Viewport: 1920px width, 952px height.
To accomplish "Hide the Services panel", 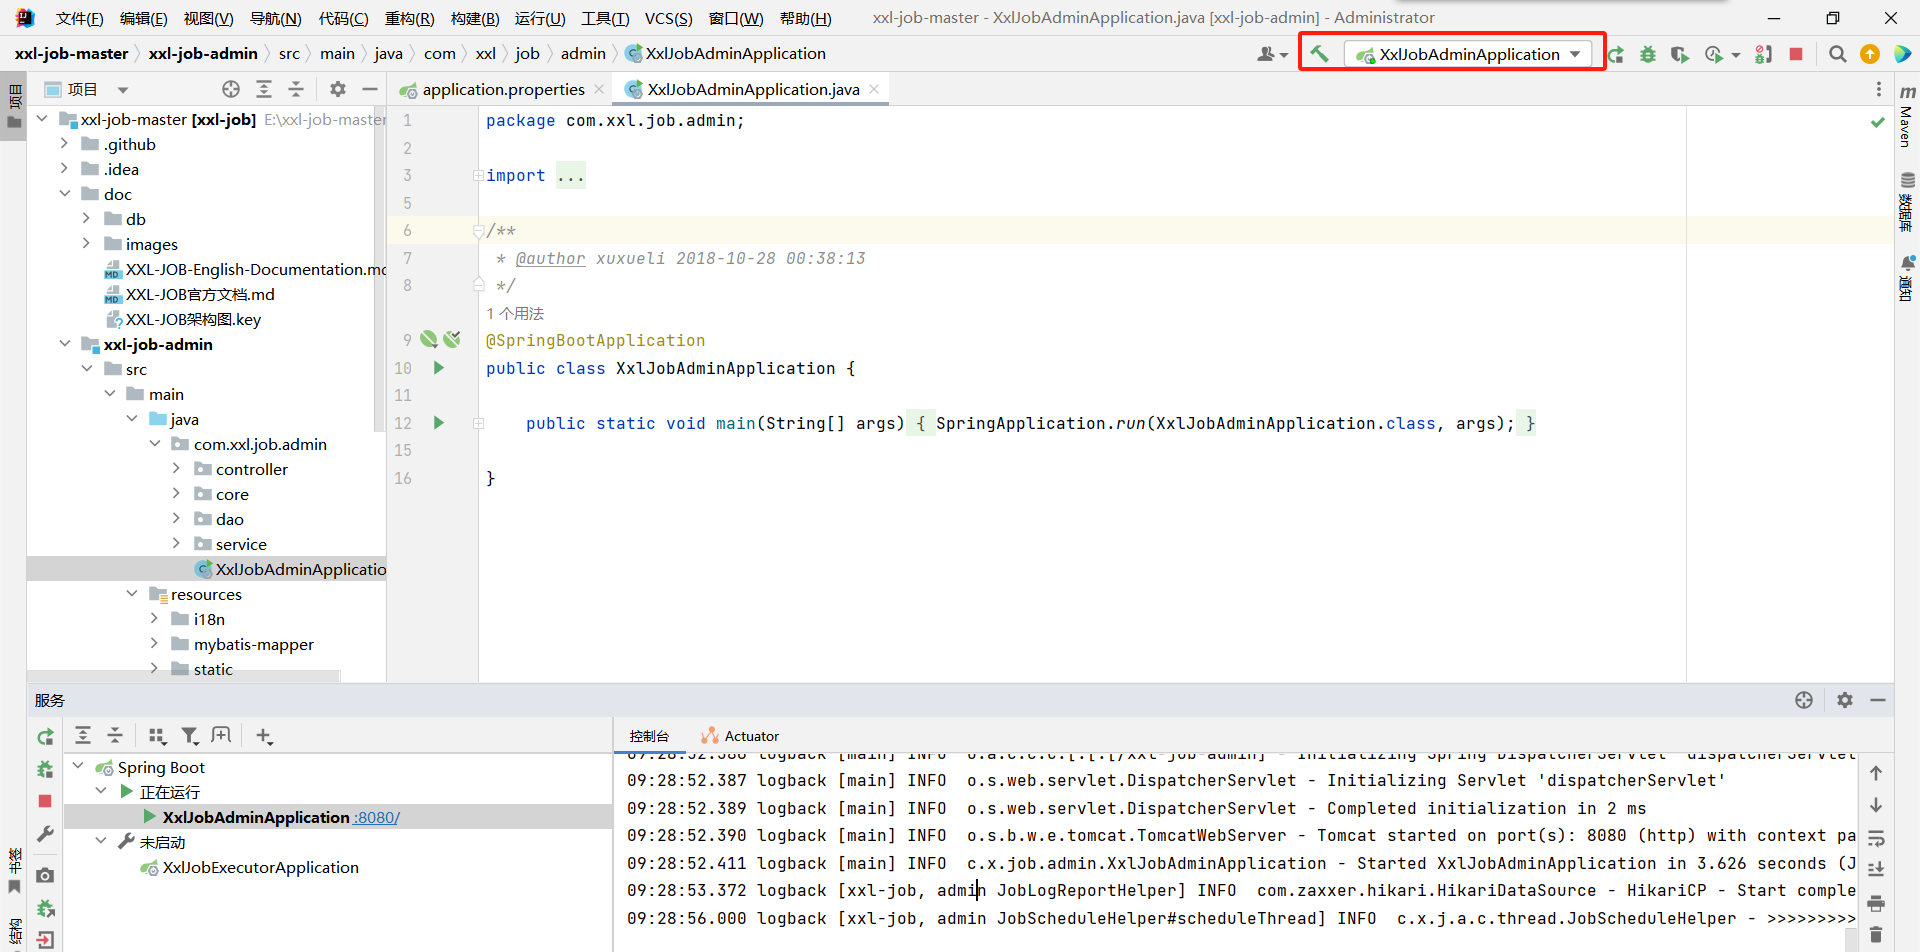I will [1878, 700].
